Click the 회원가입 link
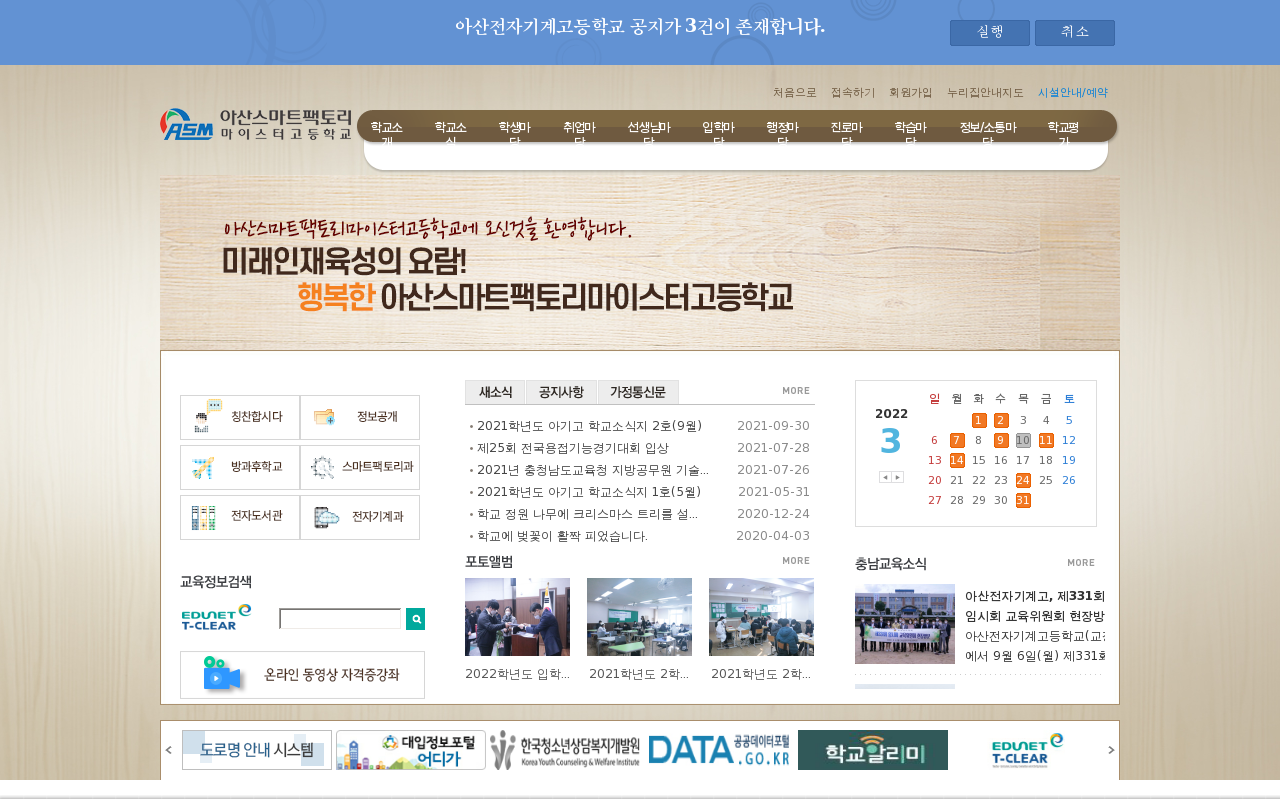The width and height of the screenshot is (1280, 800). pyautogui.click(x=911, y=92)
